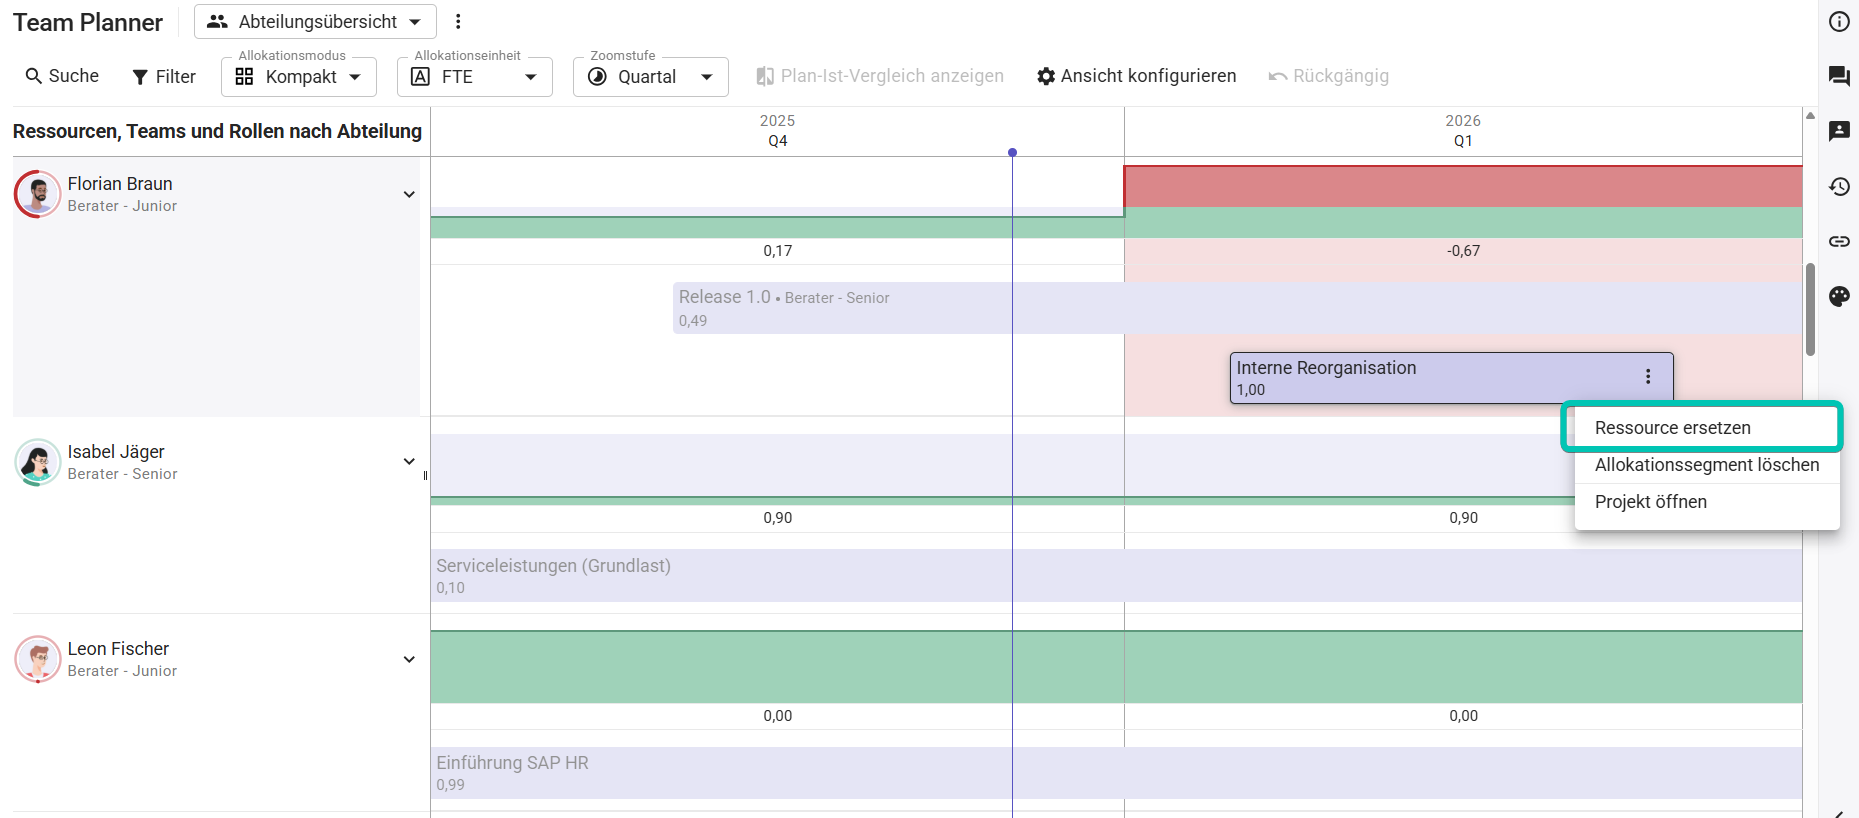Open the Allokationseinheit FTE dropdown
Screen dimensions: 1859x818
click(x=474, y=77)
